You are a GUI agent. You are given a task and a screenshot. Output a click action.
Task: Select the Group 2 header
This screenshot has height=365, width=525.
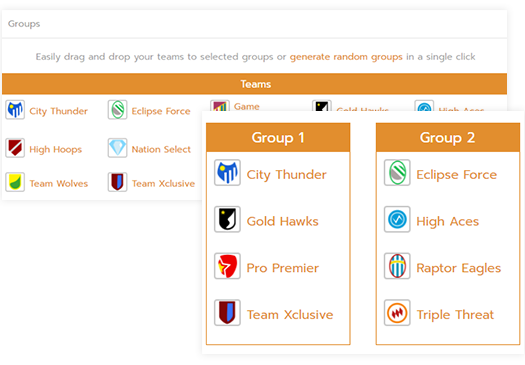coord(448,138)
